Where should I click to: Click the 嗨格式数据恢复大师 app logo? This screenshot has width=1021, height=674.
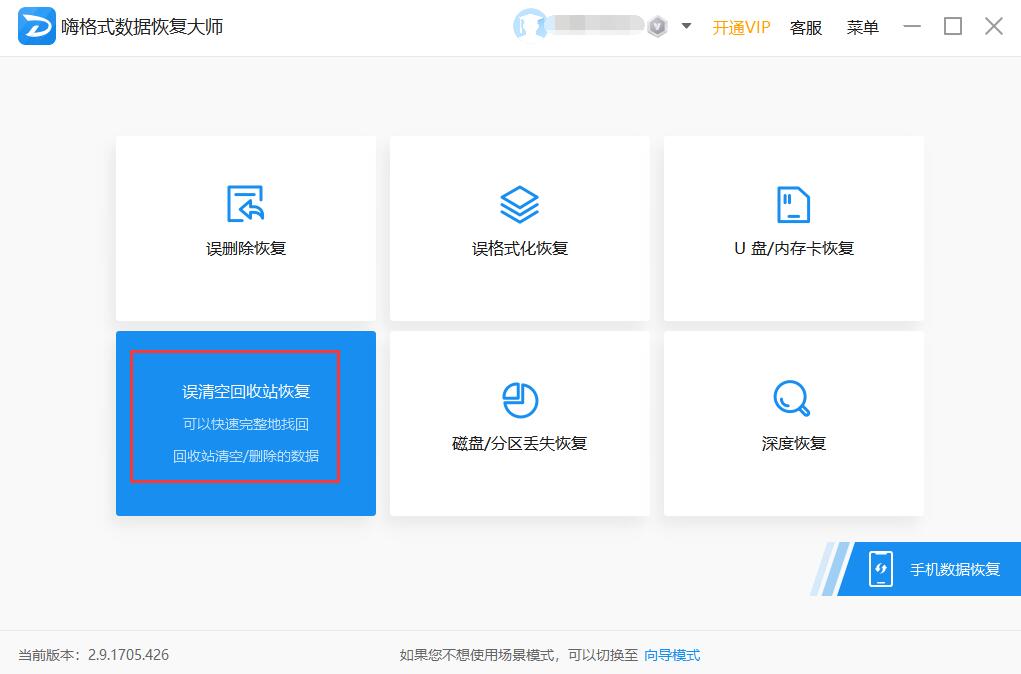coord(36,26)
